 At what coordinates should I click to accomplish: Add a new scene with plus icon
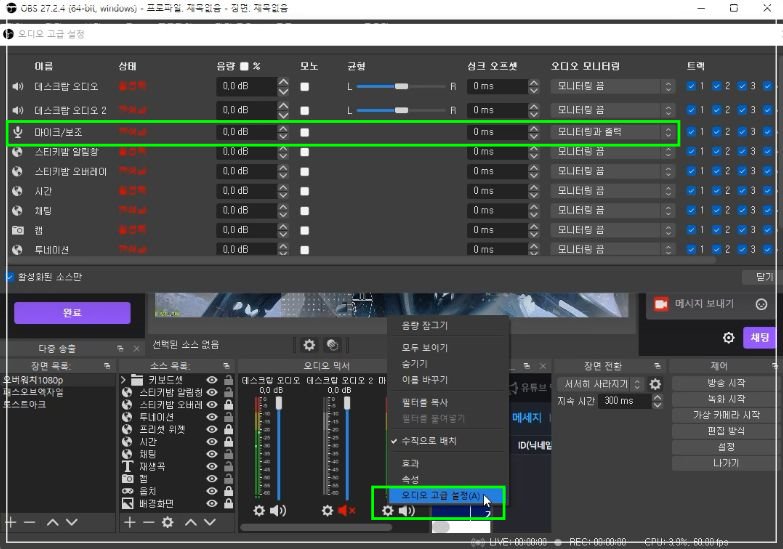(x=10, y=523)
